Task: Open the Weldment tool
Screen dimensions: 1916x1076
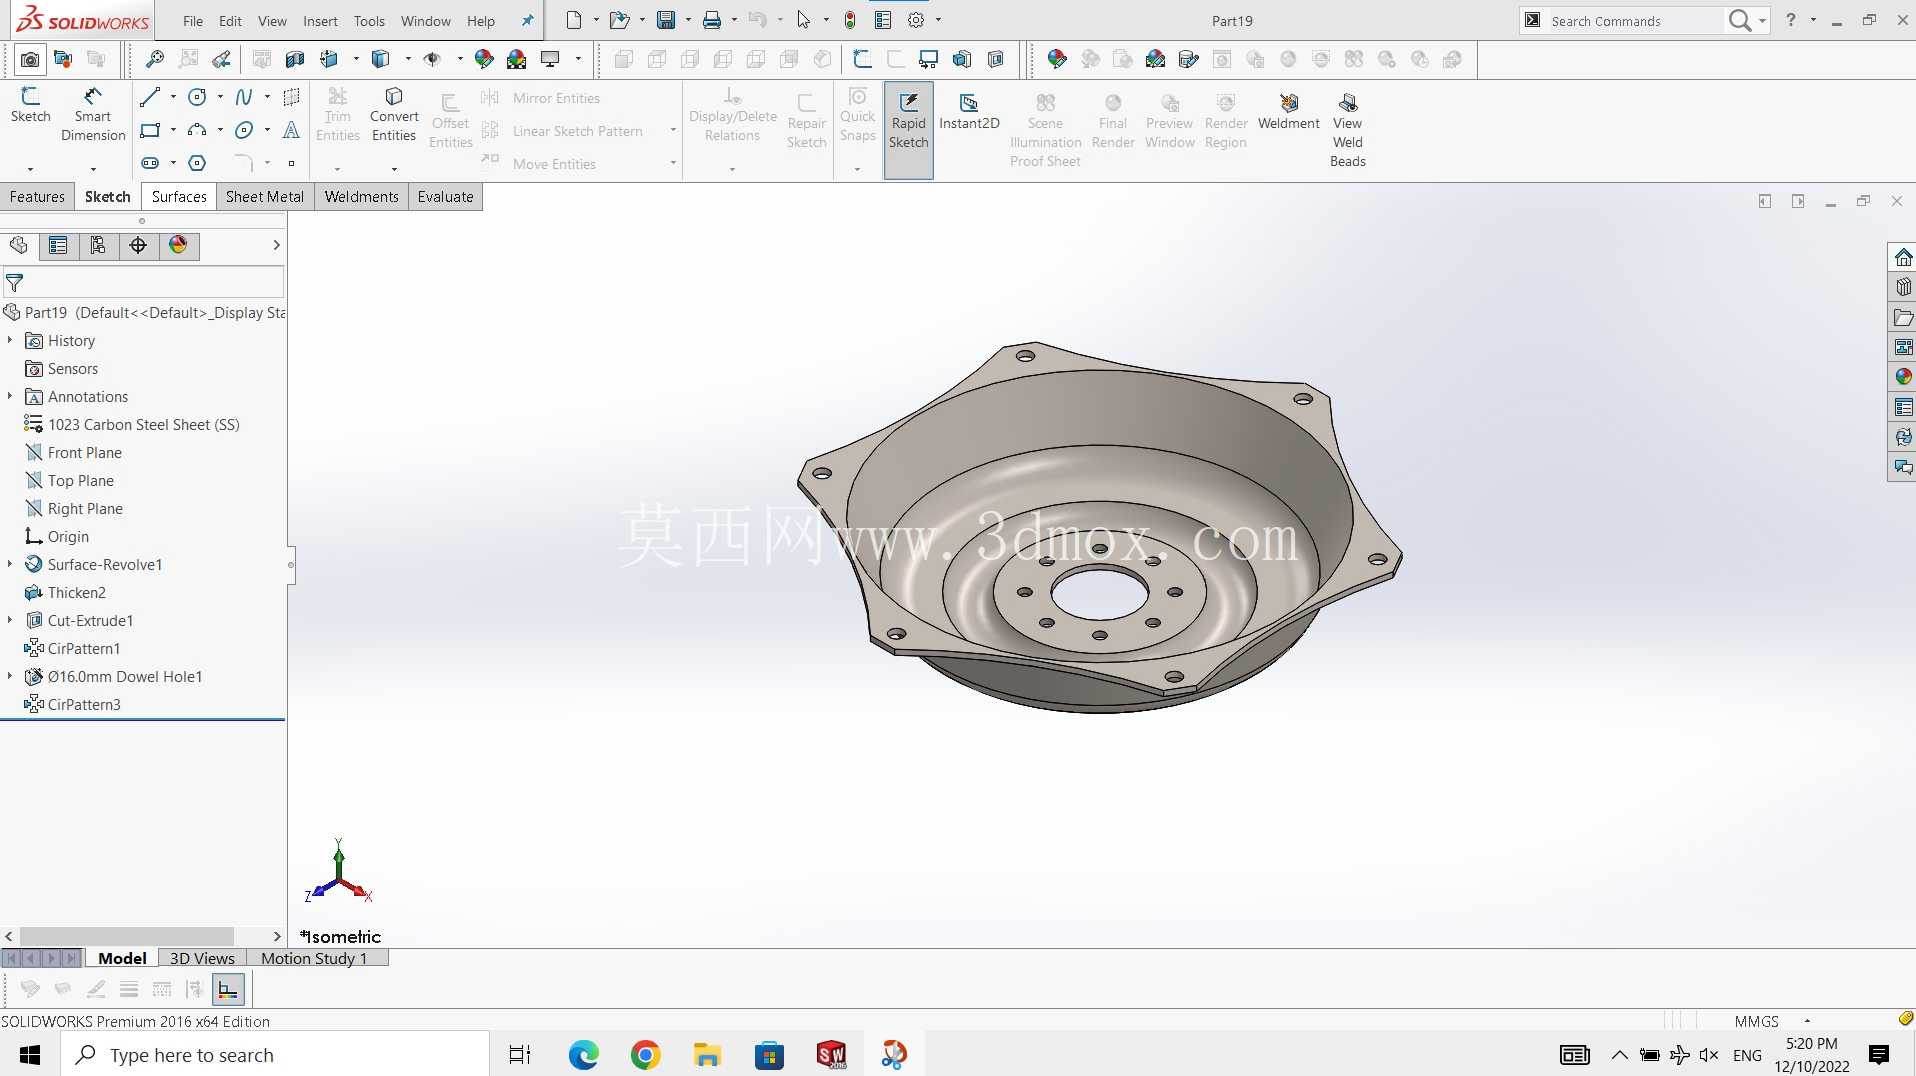Action: (1288, 111)
